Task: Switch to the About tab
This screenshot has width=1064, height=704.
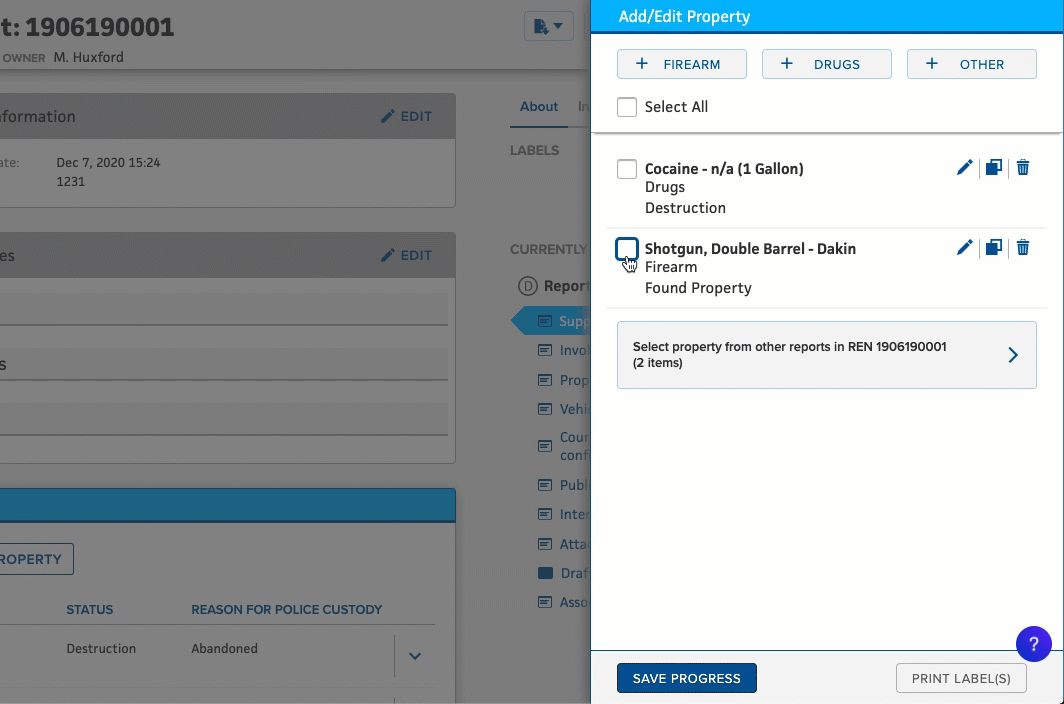Action: [x=539, y=107]
